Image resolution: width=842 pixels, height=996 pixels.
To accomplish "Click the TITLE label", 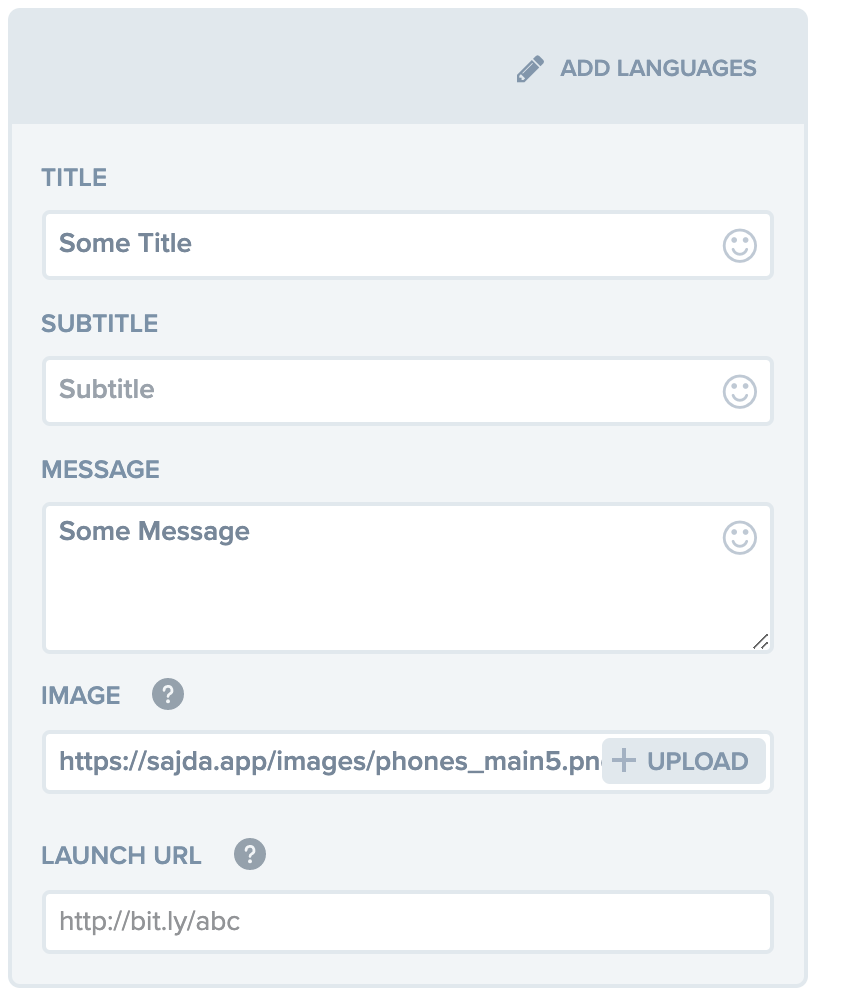I will click(x=74, y=177).
